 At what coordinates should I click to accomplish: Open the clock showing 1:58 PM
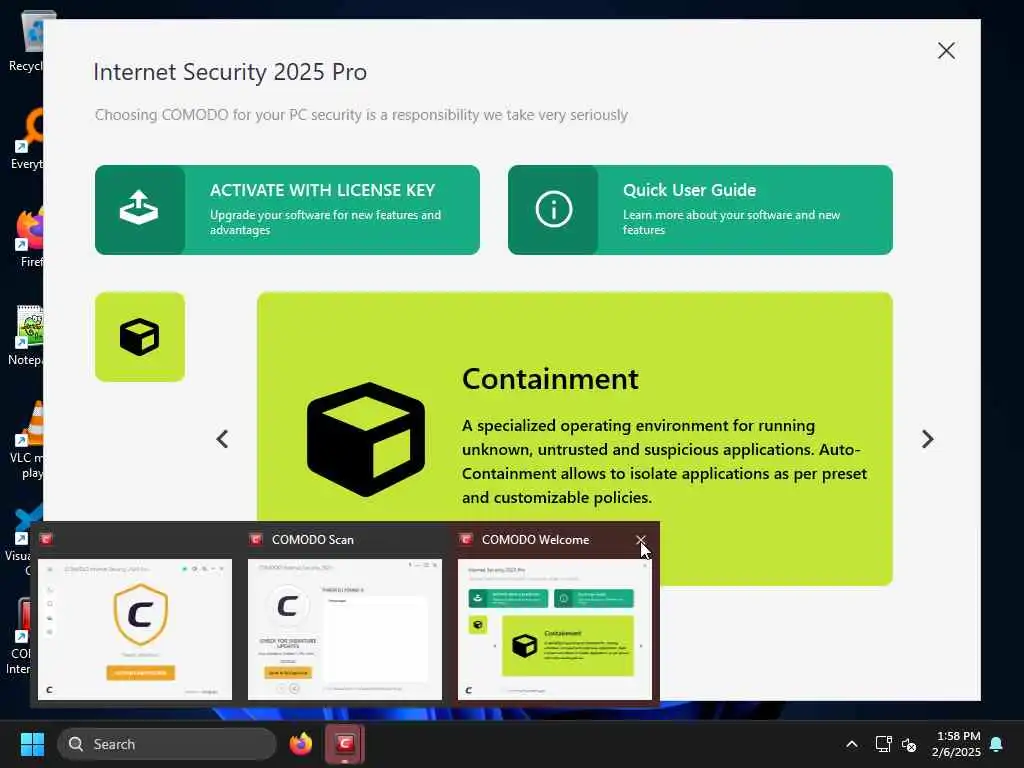(x=956, y=744)
